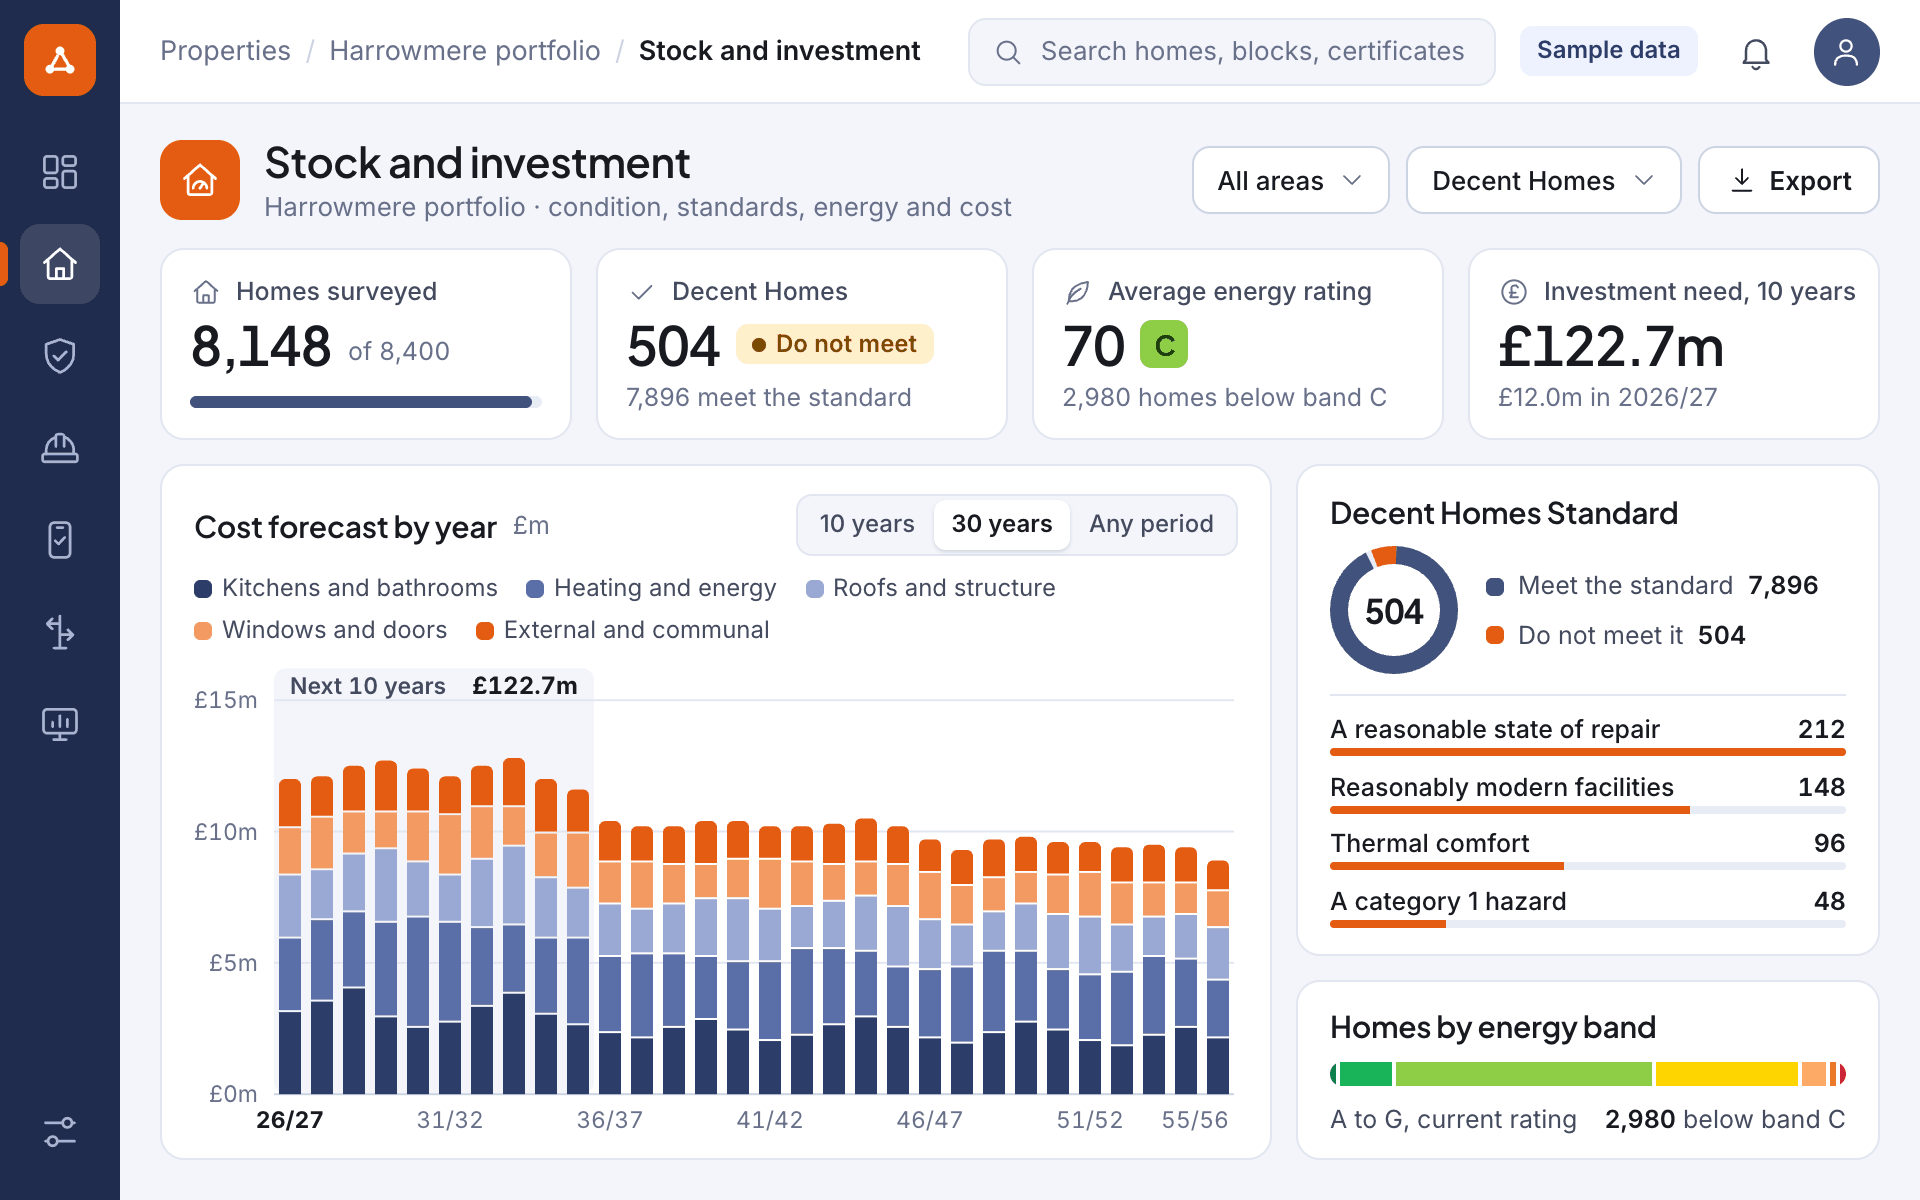The height and width of the screenshot is (1200, 1920).
Task: Open the hard hat works sidebar icon
Action: coord(60,448)
